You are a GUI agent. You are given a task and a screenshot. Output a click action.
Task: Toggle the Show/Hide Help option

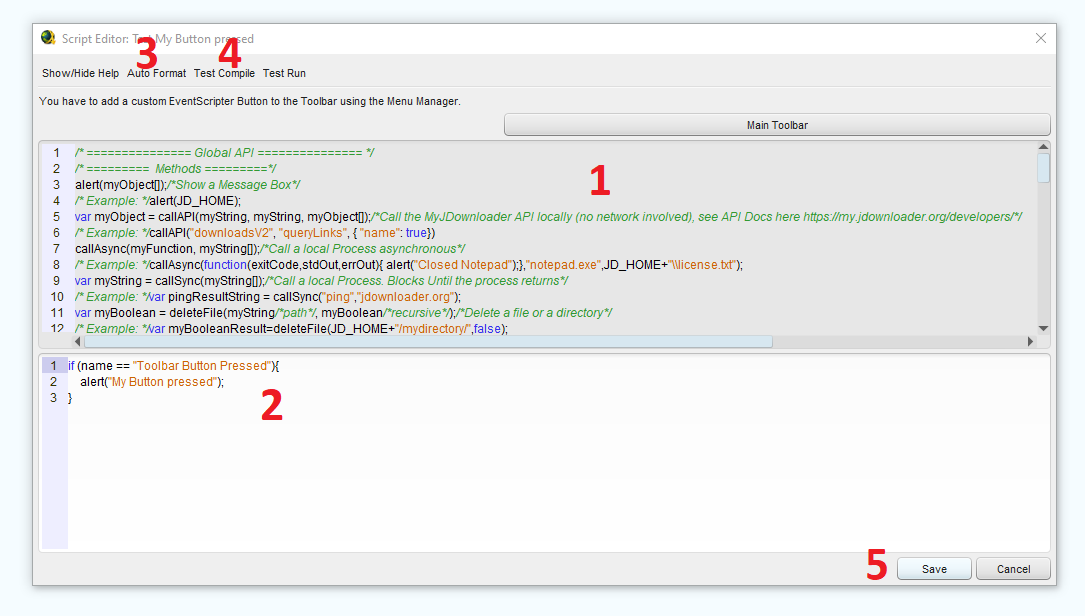tap(80, 73)
